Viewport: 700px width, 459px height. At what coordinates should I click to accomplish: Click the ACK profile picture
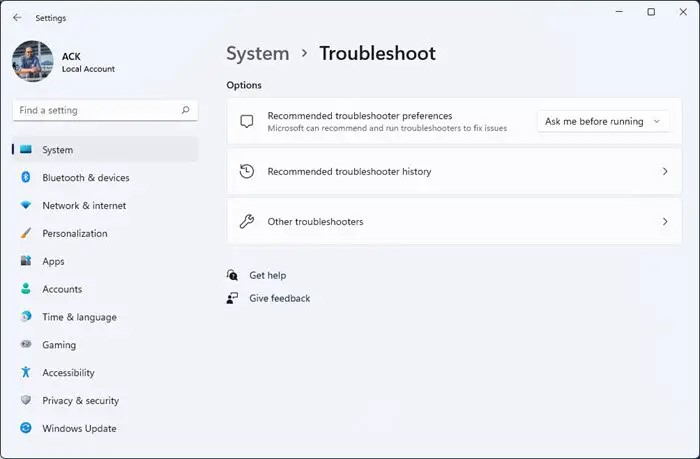pyautogui.click(x=32, y=62)
